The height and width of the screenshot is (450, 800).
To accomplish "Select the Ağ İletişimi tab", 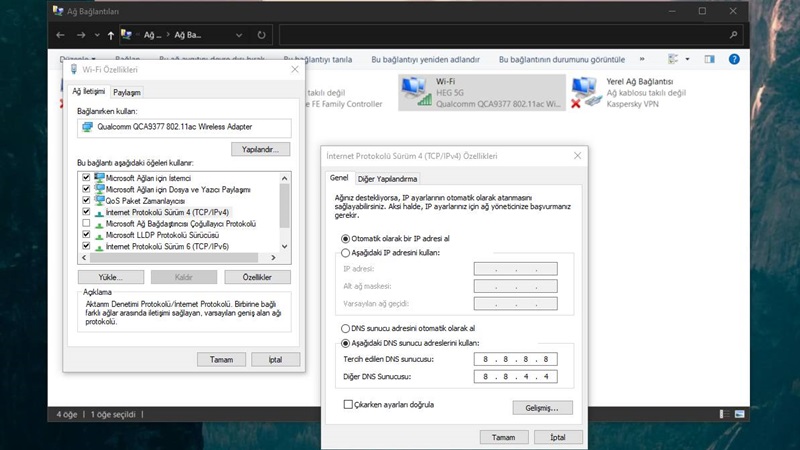I will point(88,91).
